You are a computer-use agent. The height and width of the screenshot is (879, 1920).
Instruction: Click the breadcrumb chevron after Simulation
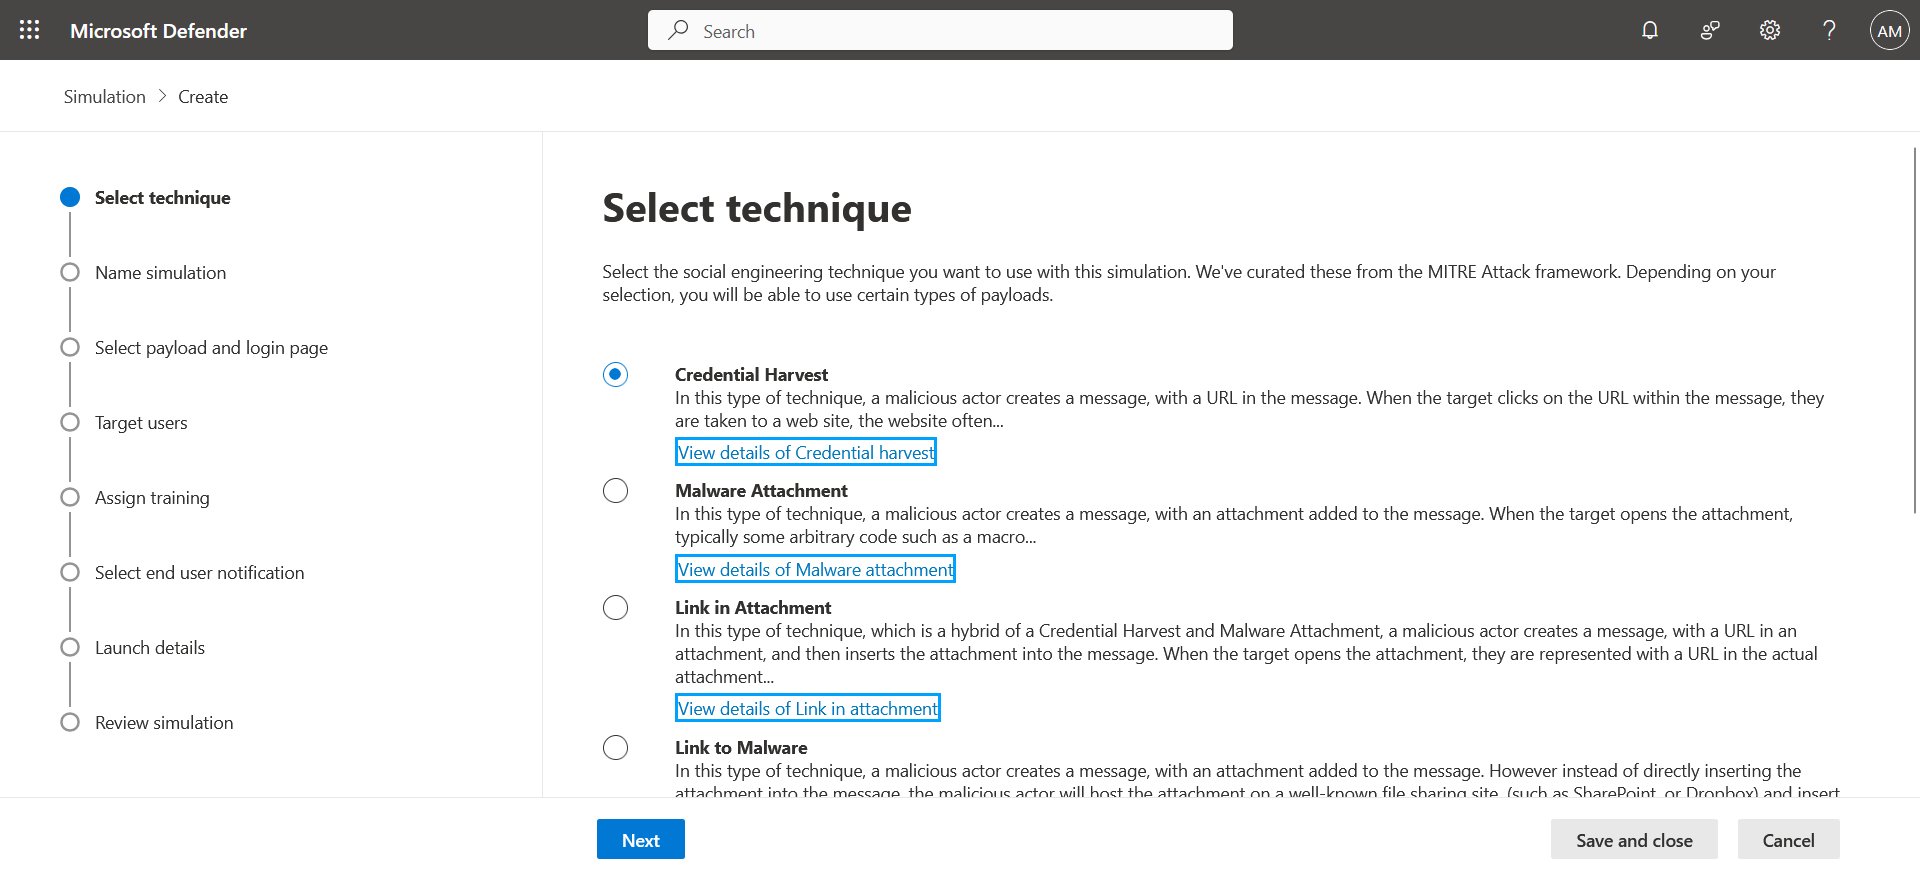pos(162,96)
